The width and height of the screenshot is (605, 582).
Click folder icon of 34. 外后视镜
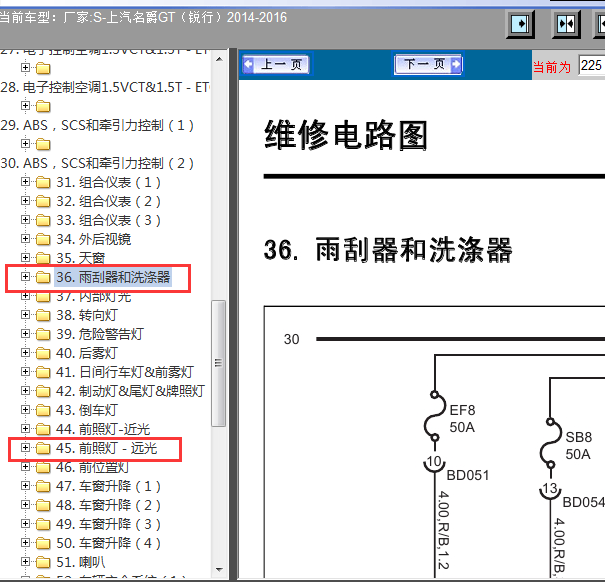pyautogui.click(x=43, y=239)
